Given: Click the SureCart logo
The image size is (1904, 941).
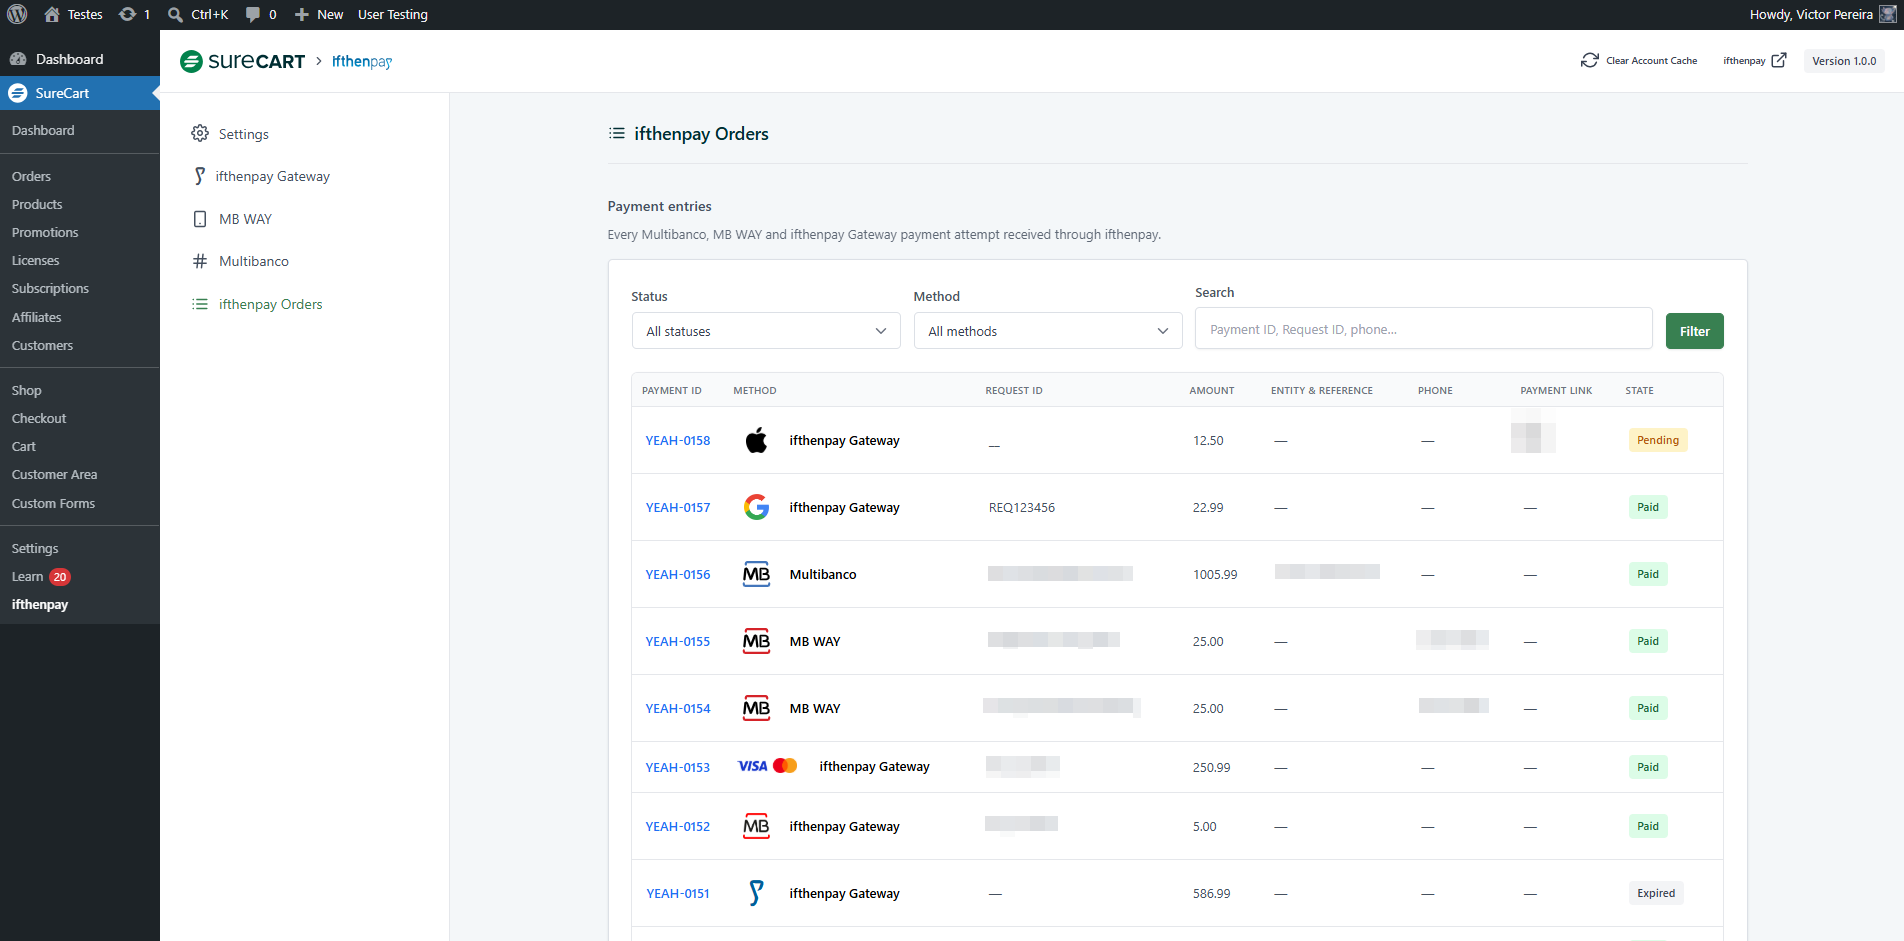Looking at the screenshot, I should 242,61.
